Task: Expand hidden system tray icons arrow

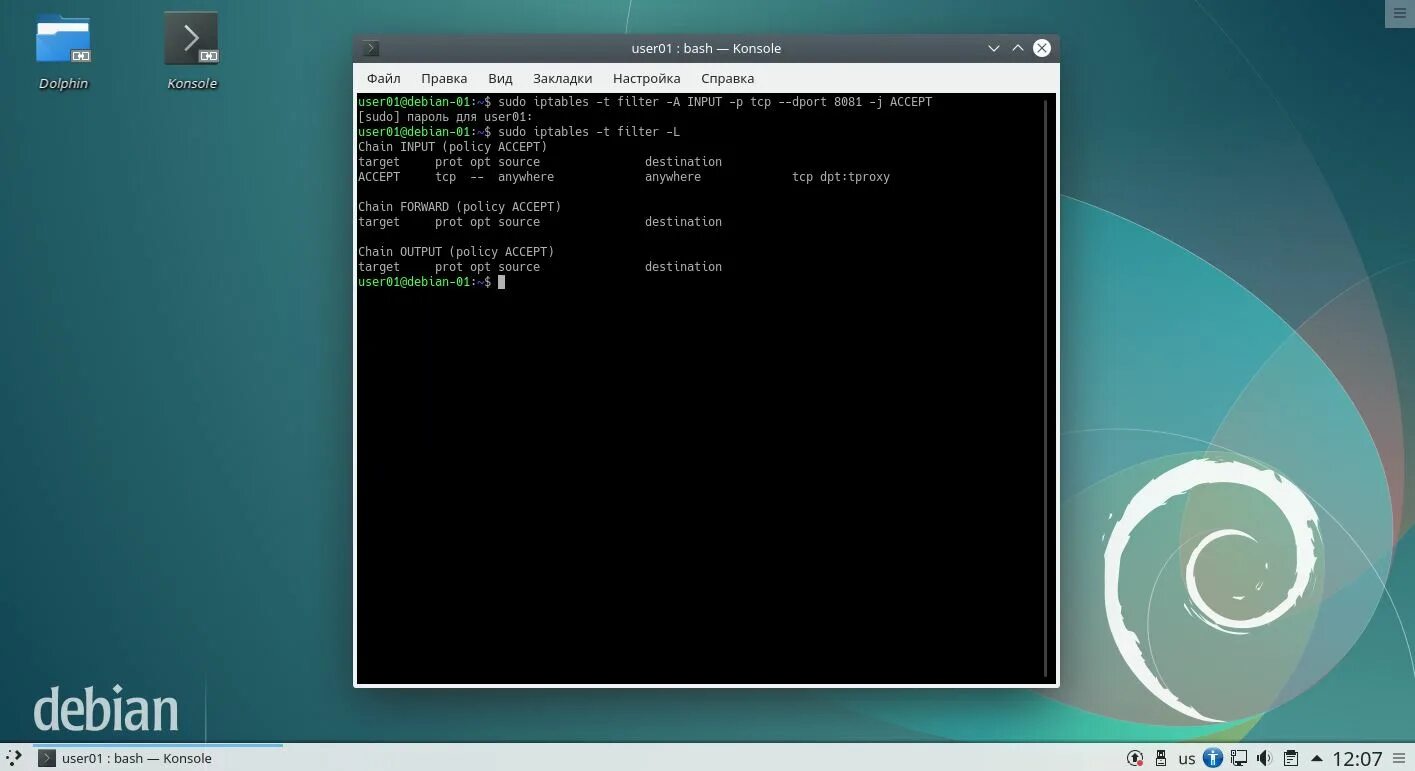Action: [x=1316, y=758]
